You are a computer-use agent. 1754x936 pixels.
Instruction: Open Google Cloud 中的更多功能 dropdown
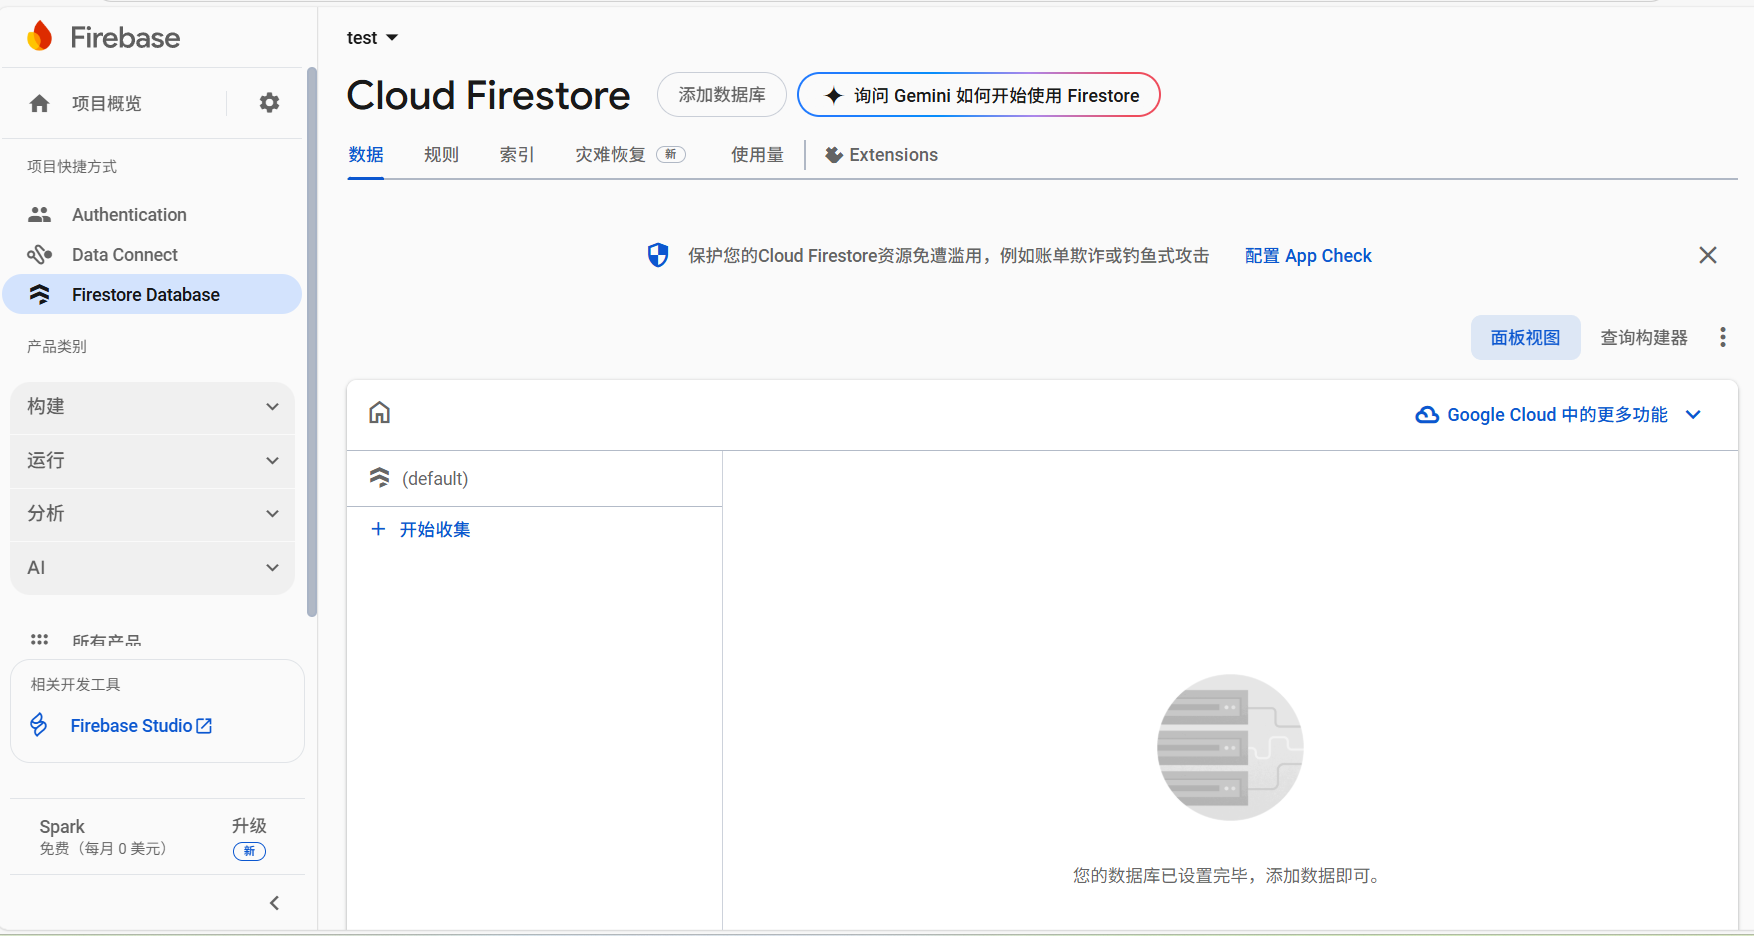coord(1556,414)
